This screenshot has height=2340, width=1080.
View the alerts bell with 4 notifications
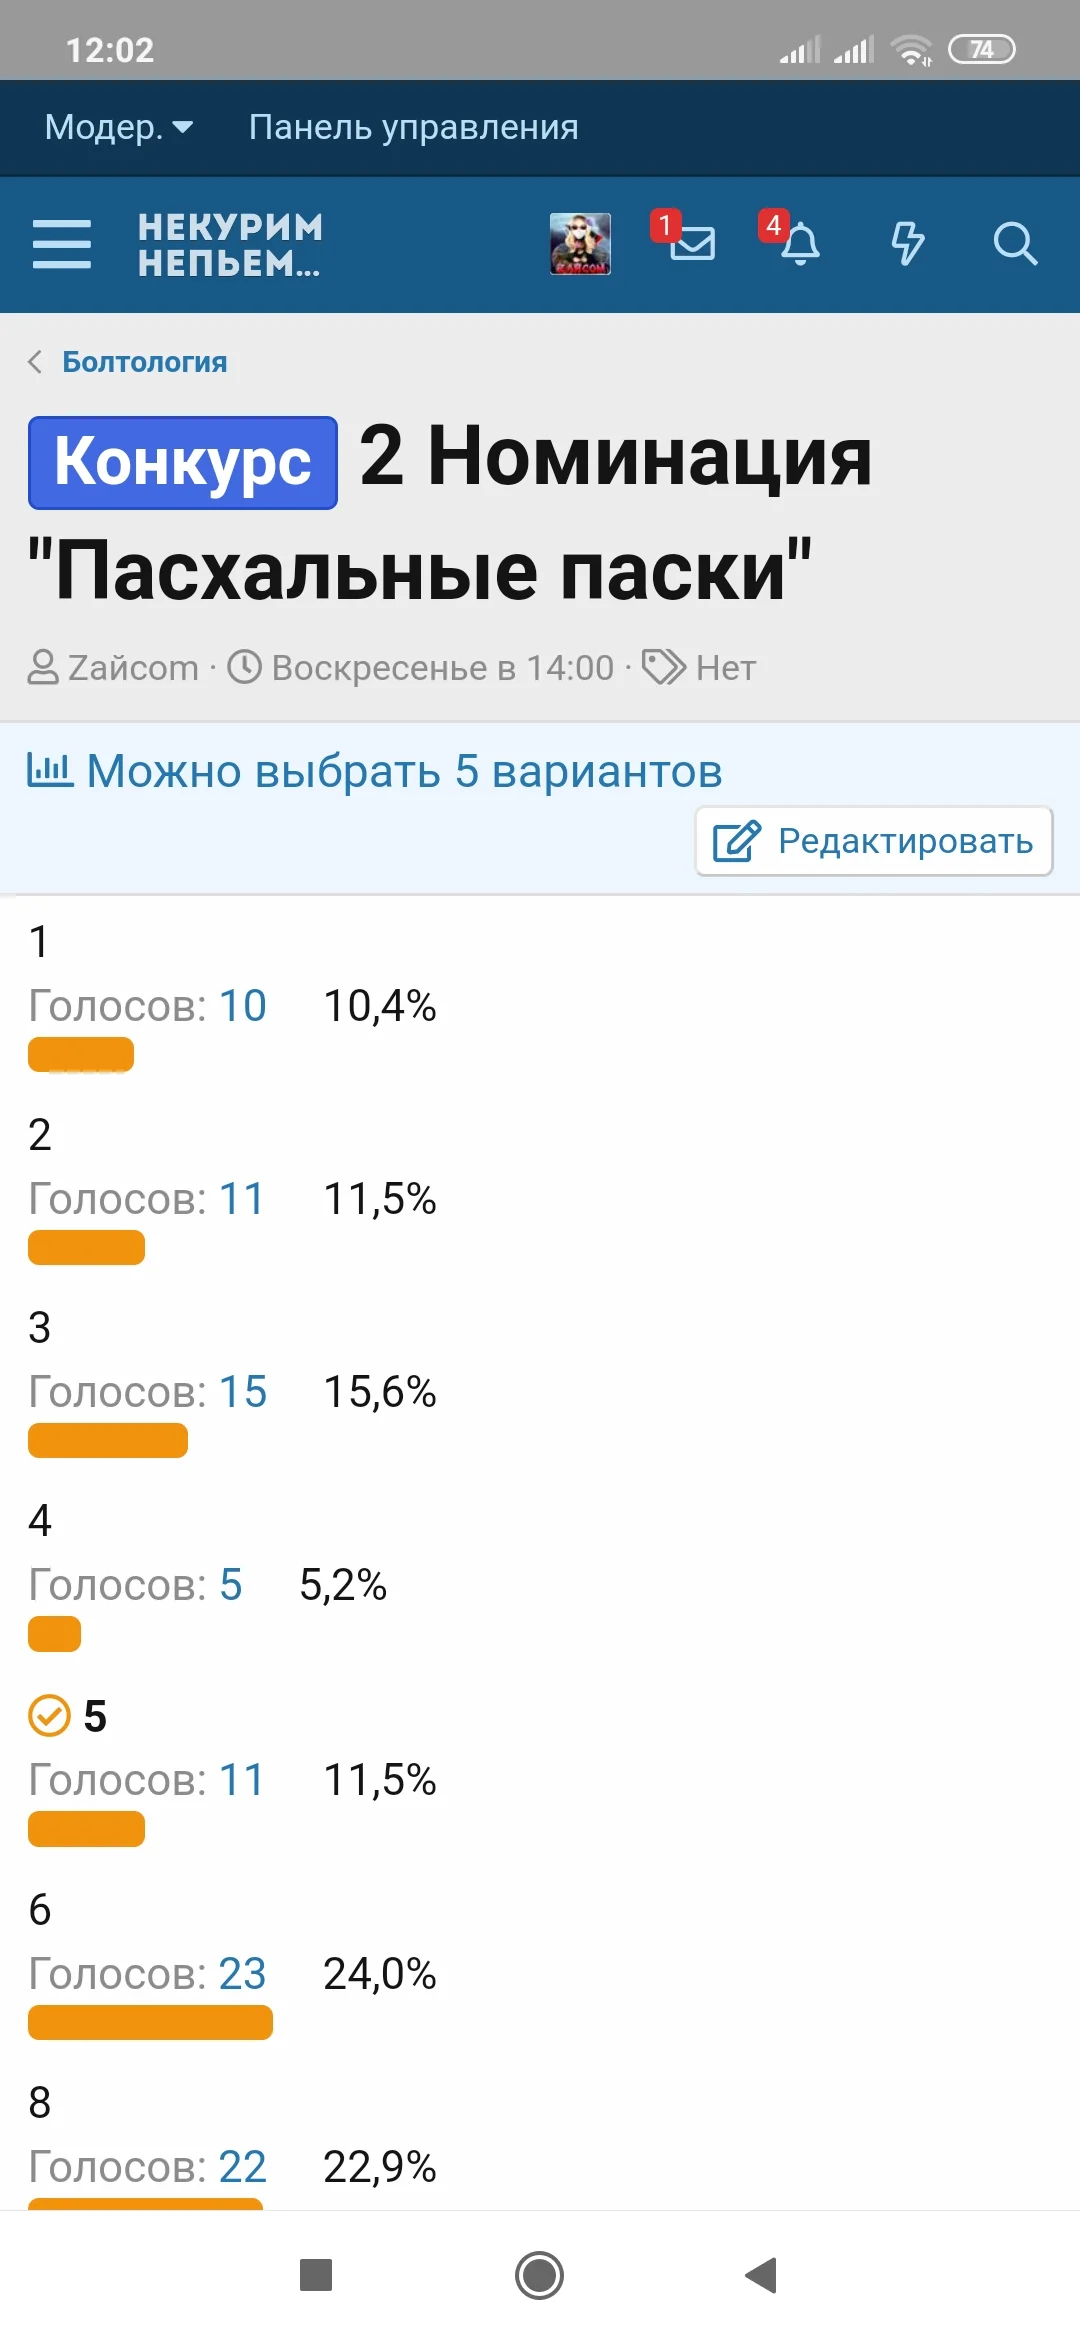803,245
